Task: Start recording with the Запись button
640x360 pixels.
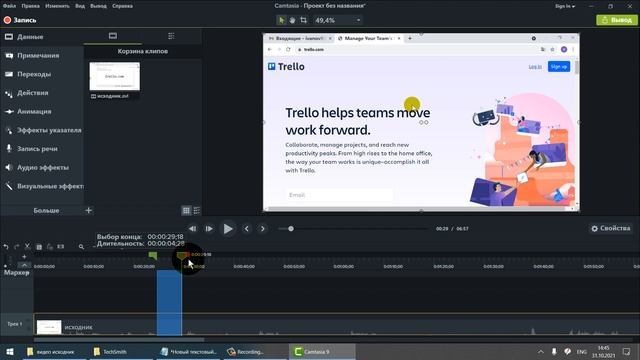Action: click(x=20, y=20)
